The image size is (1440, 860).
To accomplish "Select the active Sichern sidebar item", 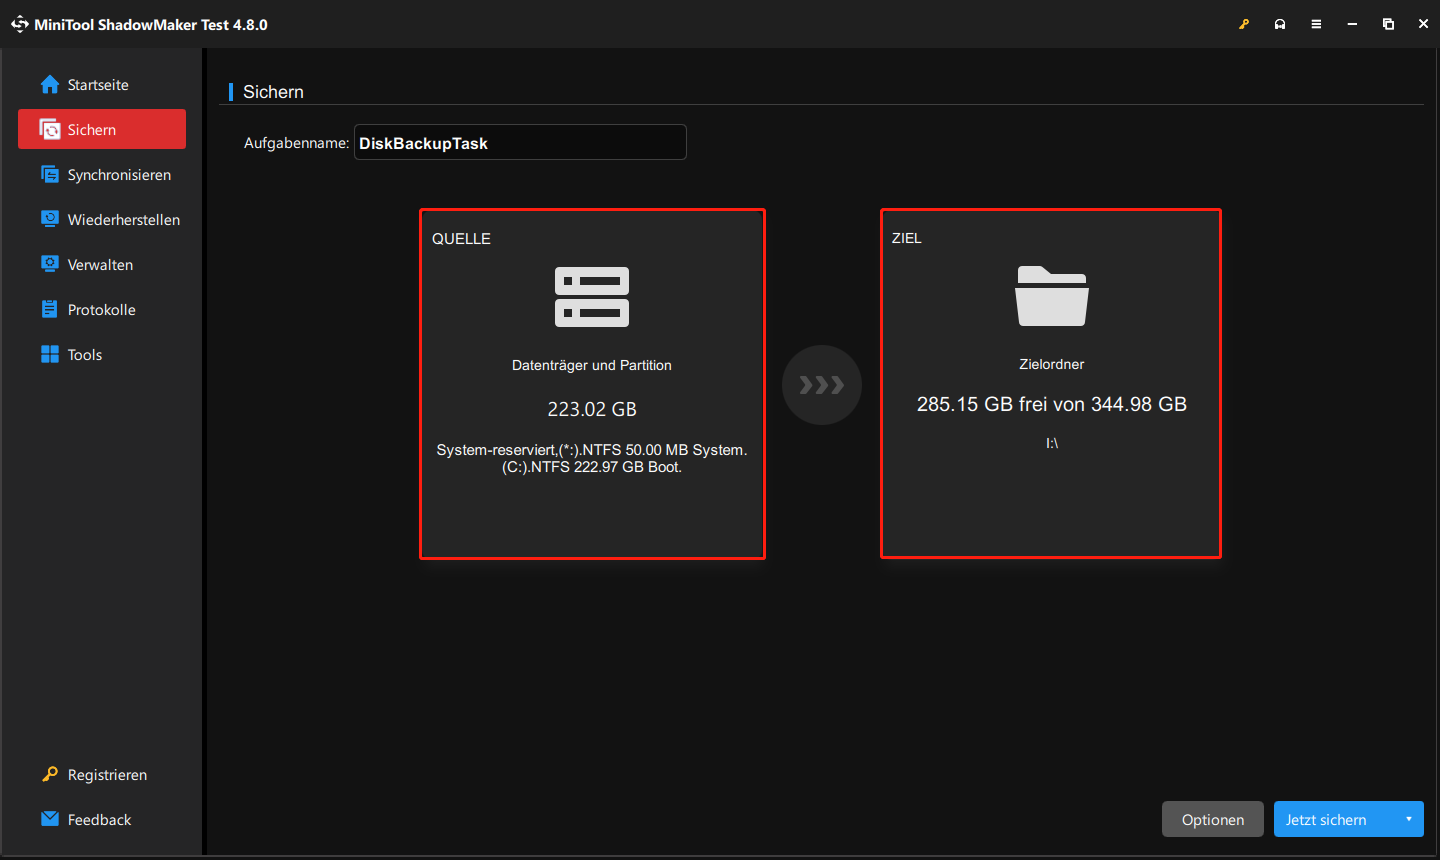I will tap(102, 130).
